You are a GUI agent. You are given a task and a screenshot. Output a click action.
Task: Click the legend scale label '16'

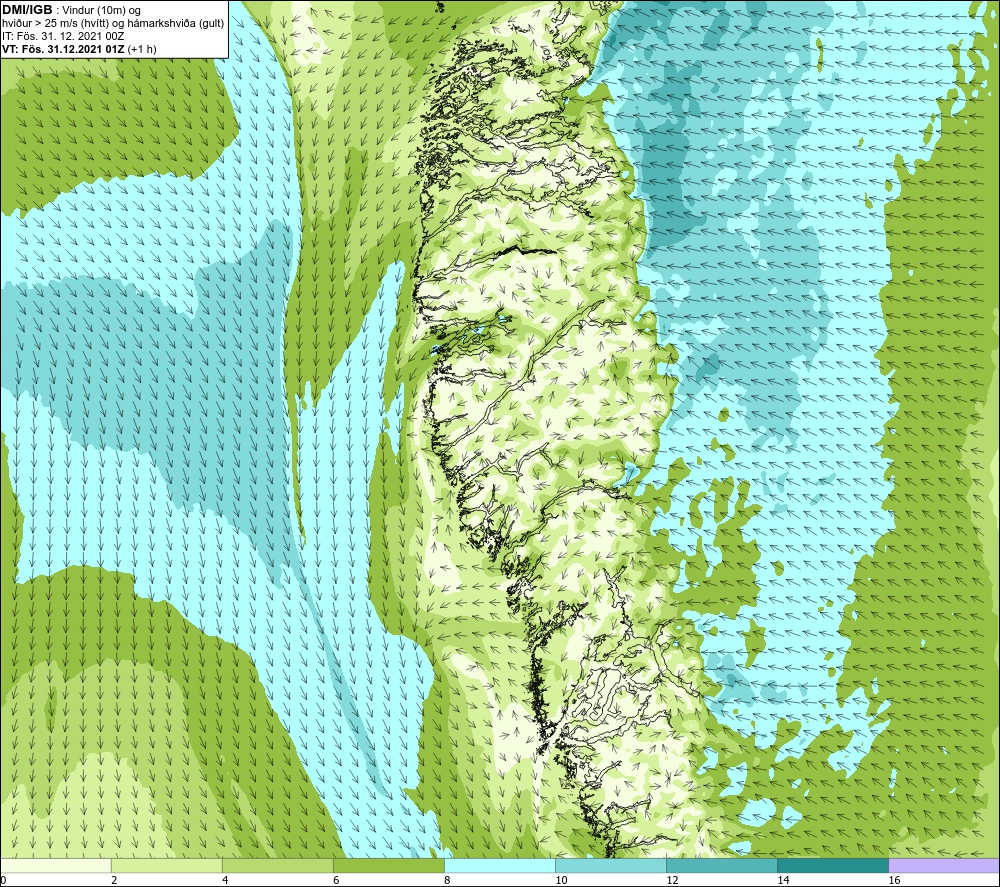893,880
